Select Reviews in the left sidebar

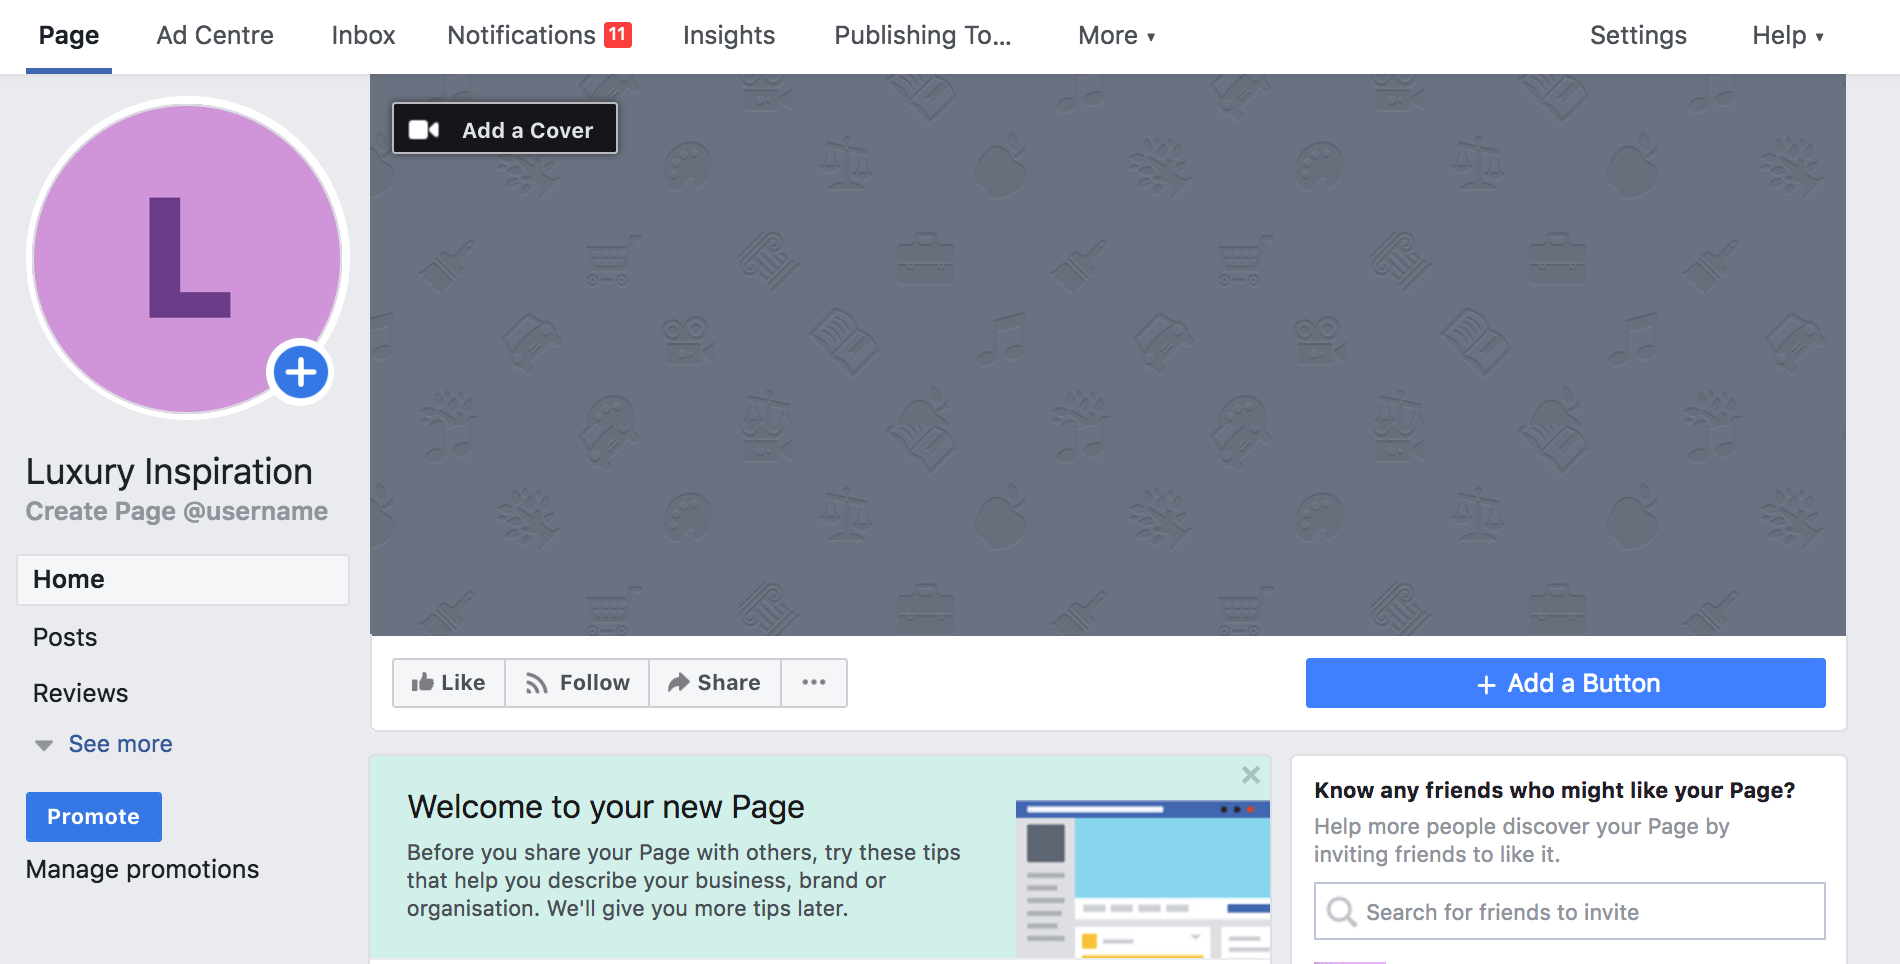(80, 694)
